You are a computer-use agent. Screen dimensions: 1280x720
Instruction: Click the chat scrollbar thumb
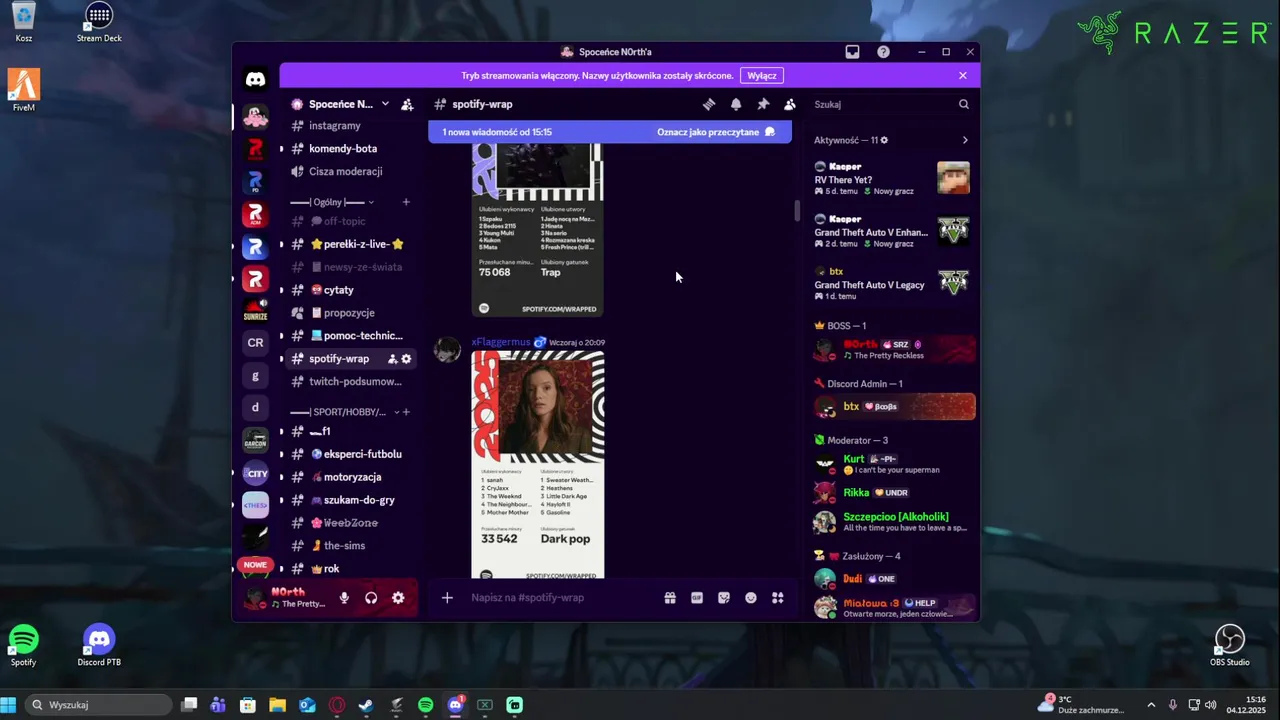click(x=797, y=211)
